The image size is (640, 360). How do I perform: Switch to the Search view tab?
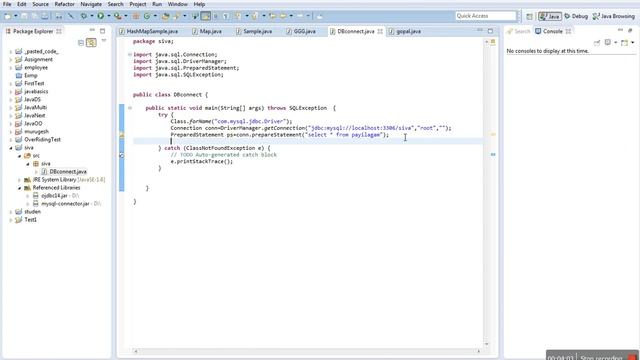click(x=518, y=31)
